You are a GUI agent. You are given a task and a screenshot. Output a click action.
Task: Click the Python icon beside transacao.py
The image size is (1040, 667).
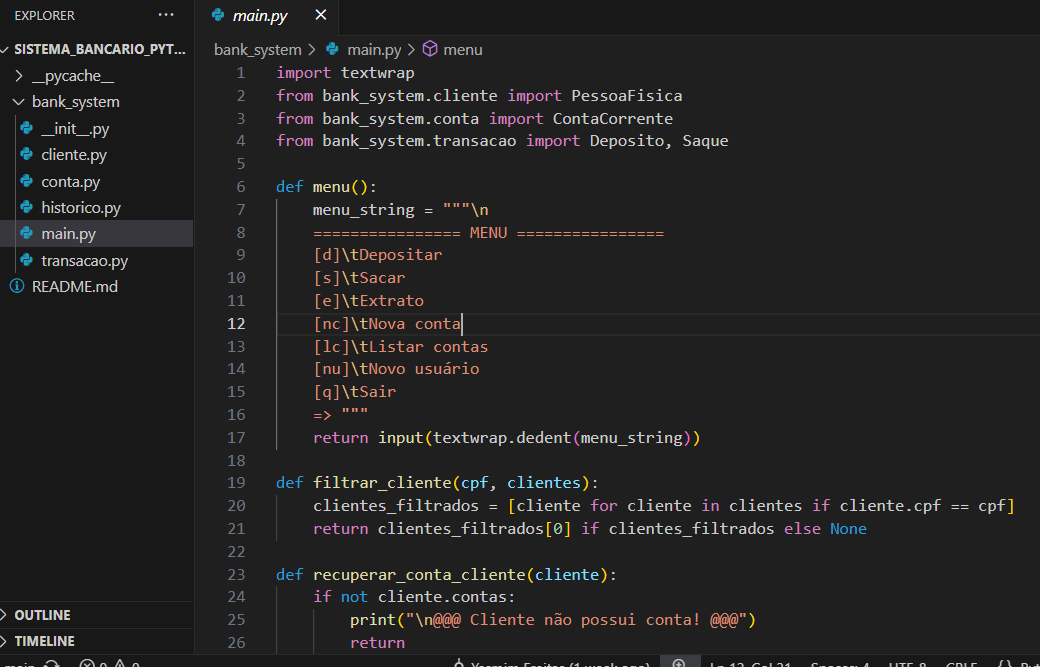26,260
